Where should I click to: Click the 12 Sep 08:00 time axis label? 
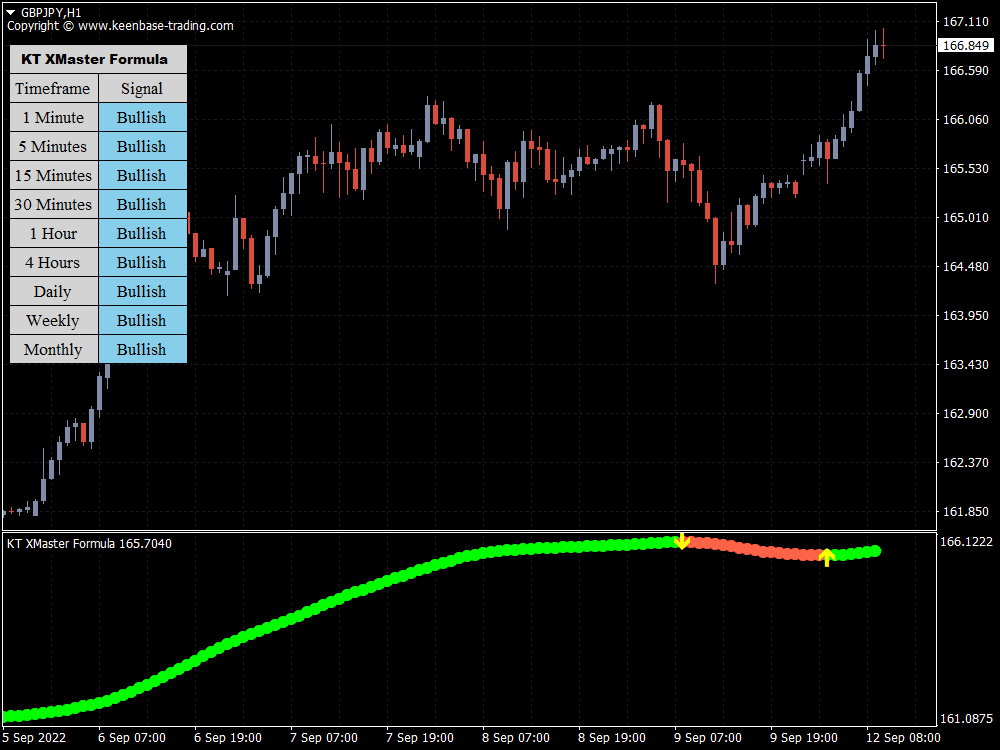point(903,737)
